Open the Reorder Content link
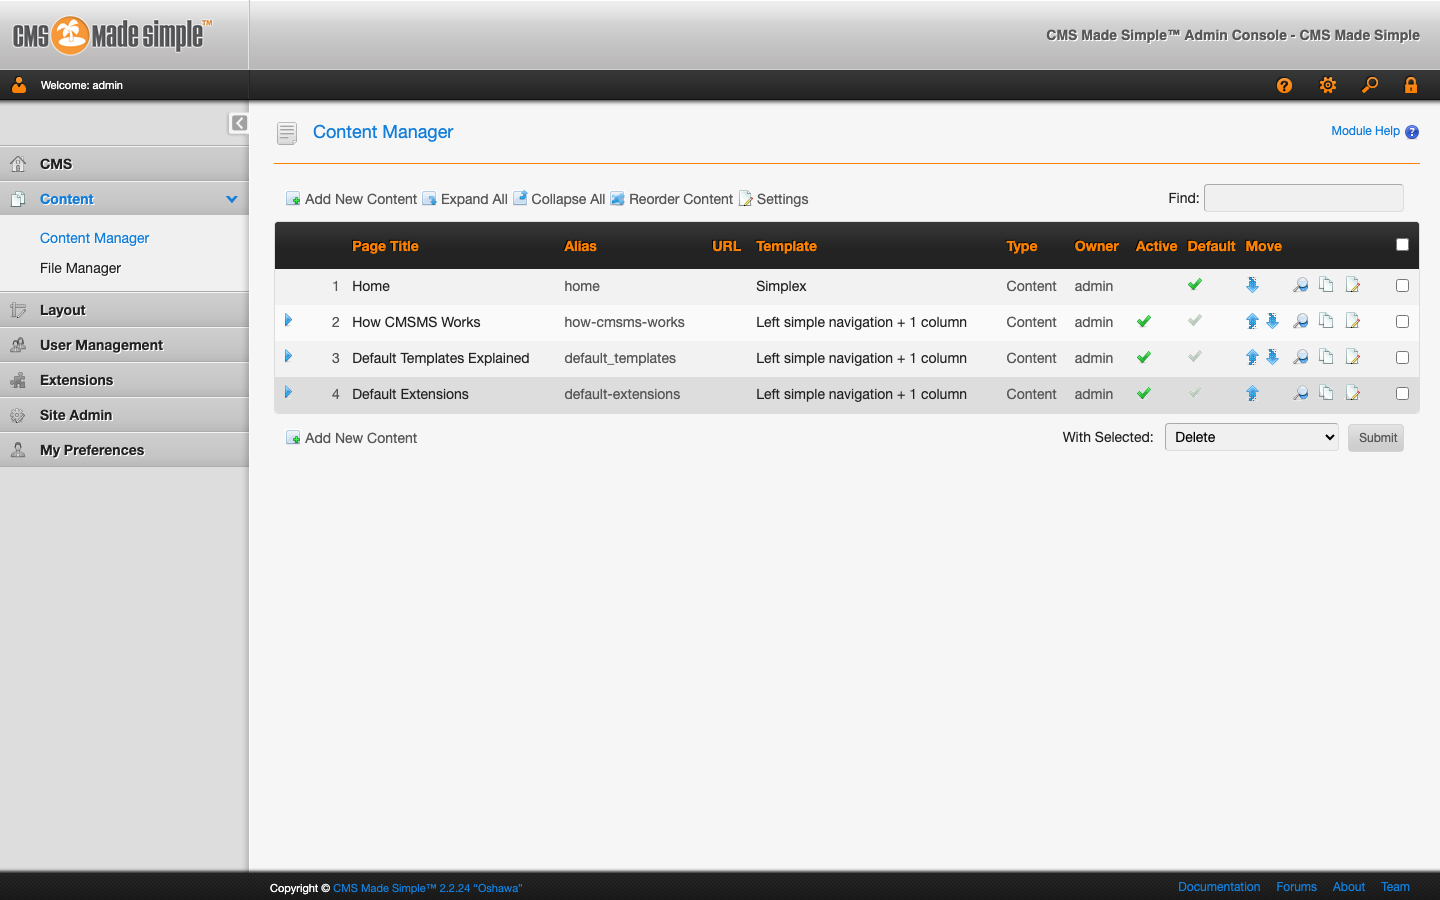The width and height of the screenshot is (1440, 900). [671, 199]
